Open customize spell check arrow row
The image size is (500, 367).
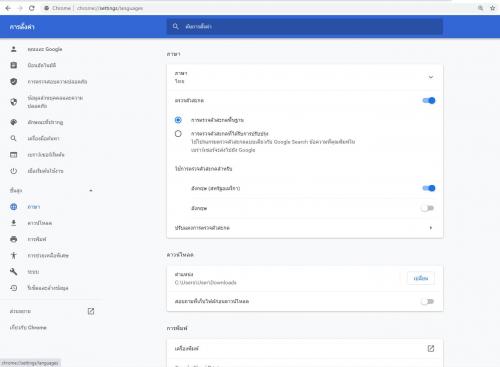click(431, 228)
